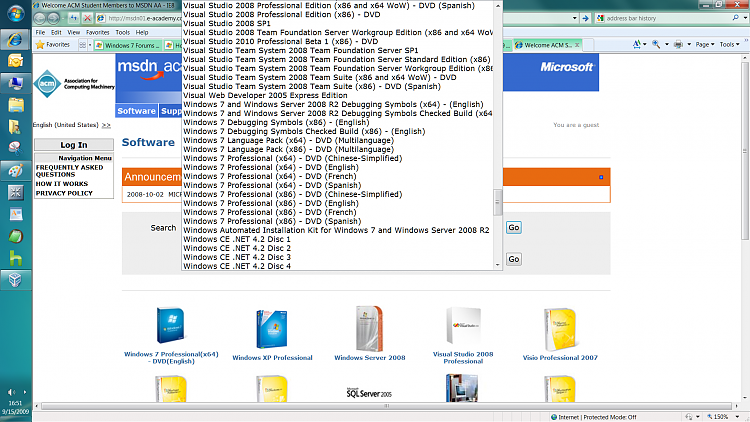Open the Windows 7 Professional(x64) product box

click(x=170, y=325)
